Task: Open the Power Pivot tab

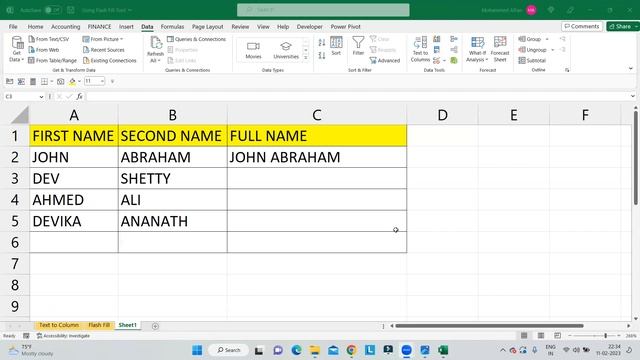Action: point(345,27)
